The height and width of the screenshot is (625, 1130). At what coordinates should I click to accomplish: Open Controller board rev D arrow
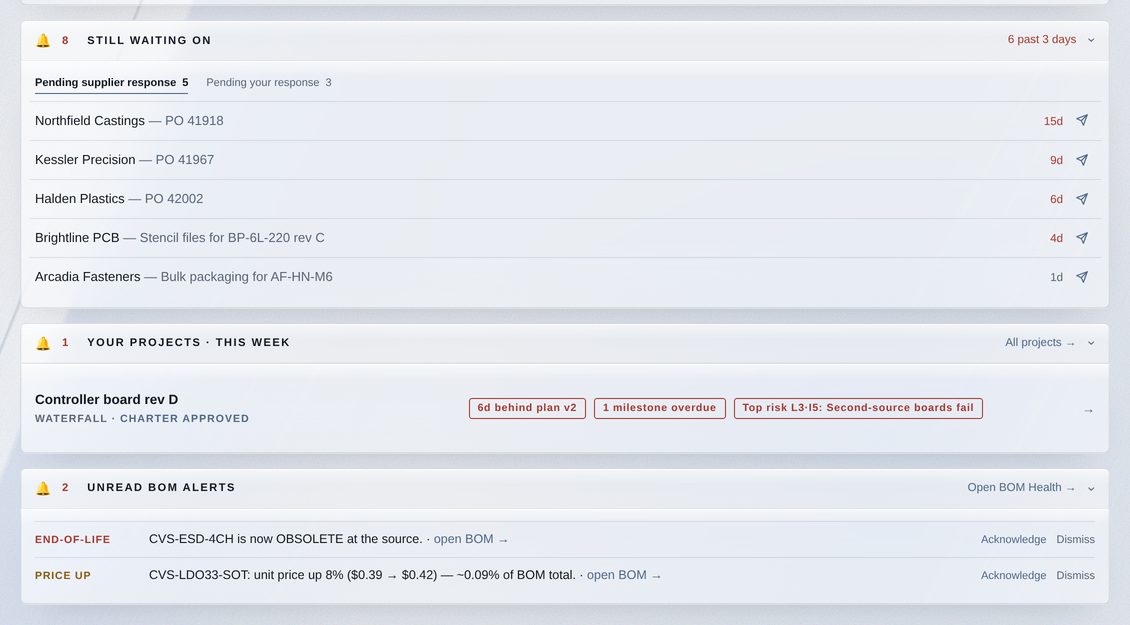1088,410
